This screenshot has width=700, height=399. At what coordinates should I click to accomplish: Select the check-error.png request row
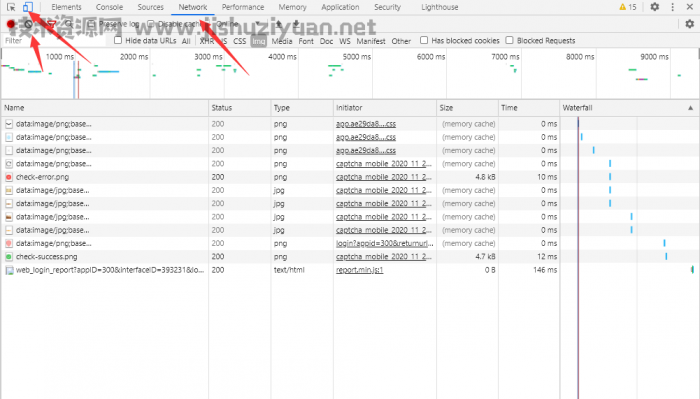pos(350,177)
